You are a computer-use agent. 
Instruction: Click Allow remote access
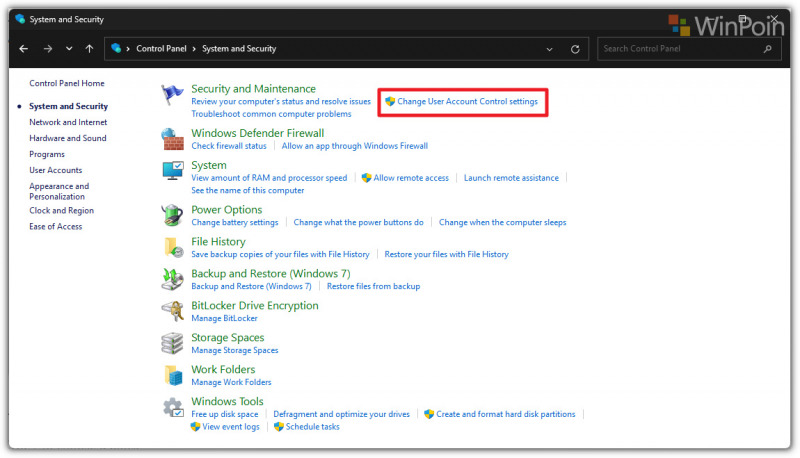[411, 178]
